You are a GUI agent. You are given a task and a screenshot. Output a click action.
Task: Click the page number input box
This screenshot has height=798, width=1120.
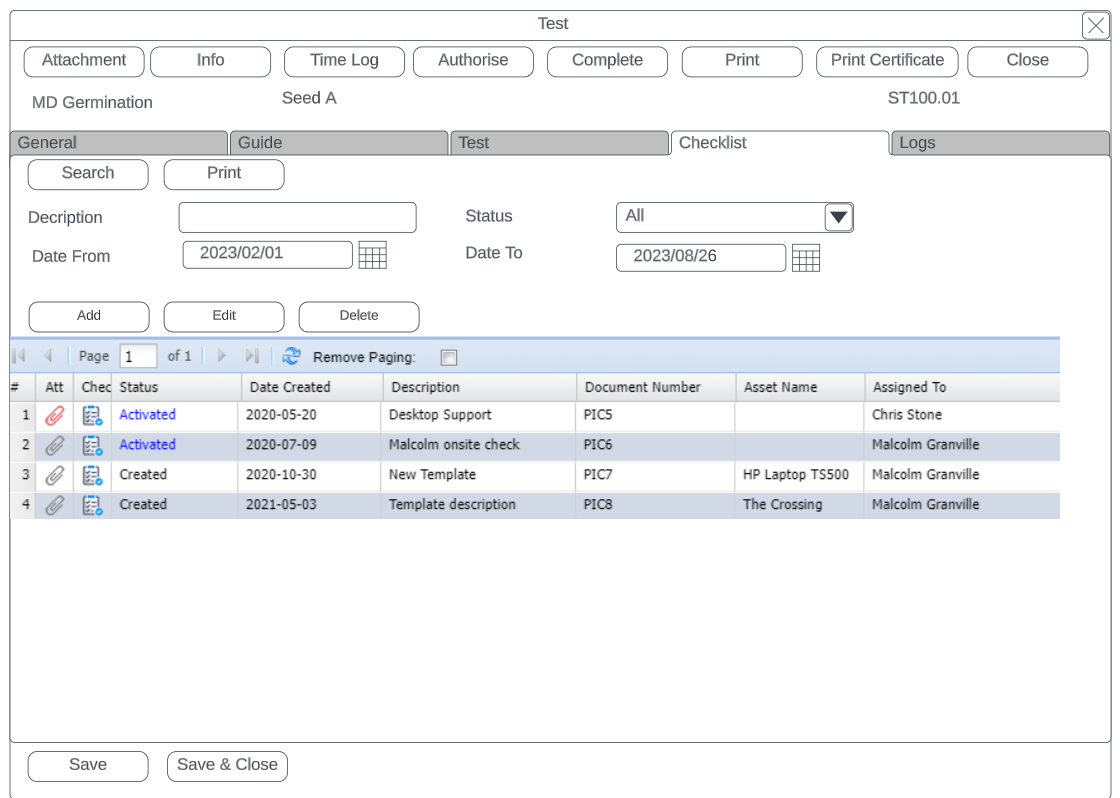(138, 357)
